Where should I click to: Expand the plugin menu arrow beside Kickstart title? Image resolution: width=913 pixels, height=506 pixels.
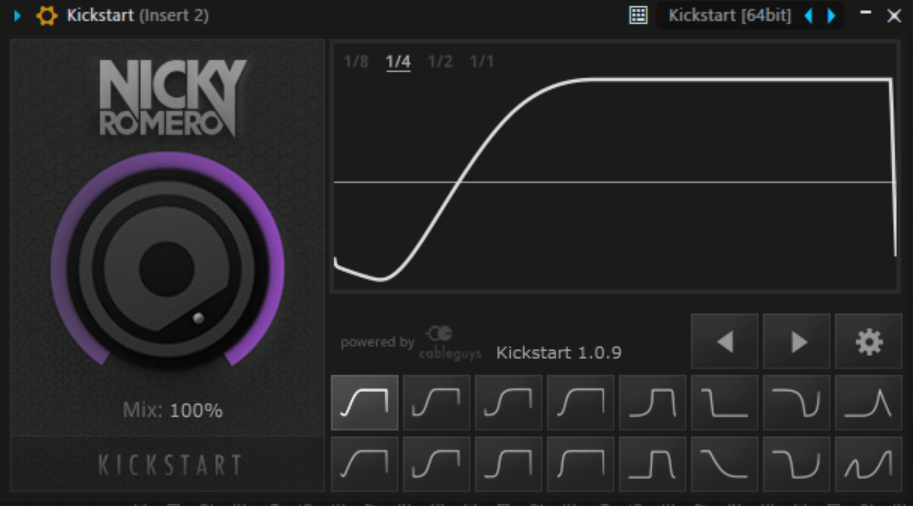17,16
